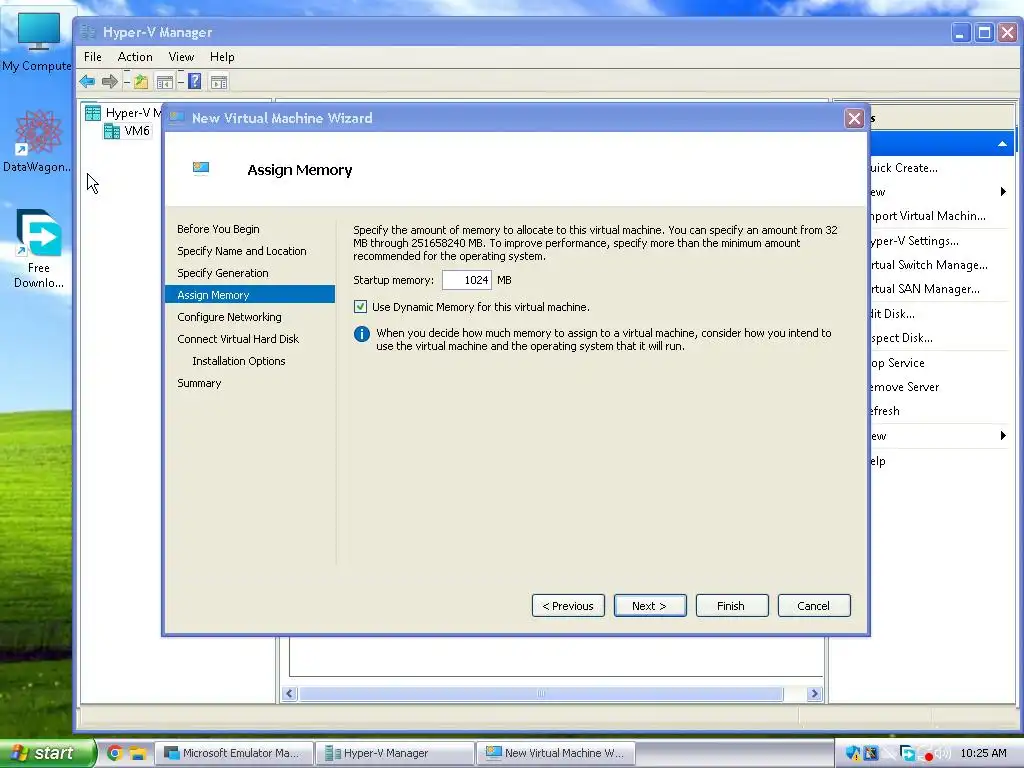
Task: Click the red recording tray icon
Action: point(927,756)
